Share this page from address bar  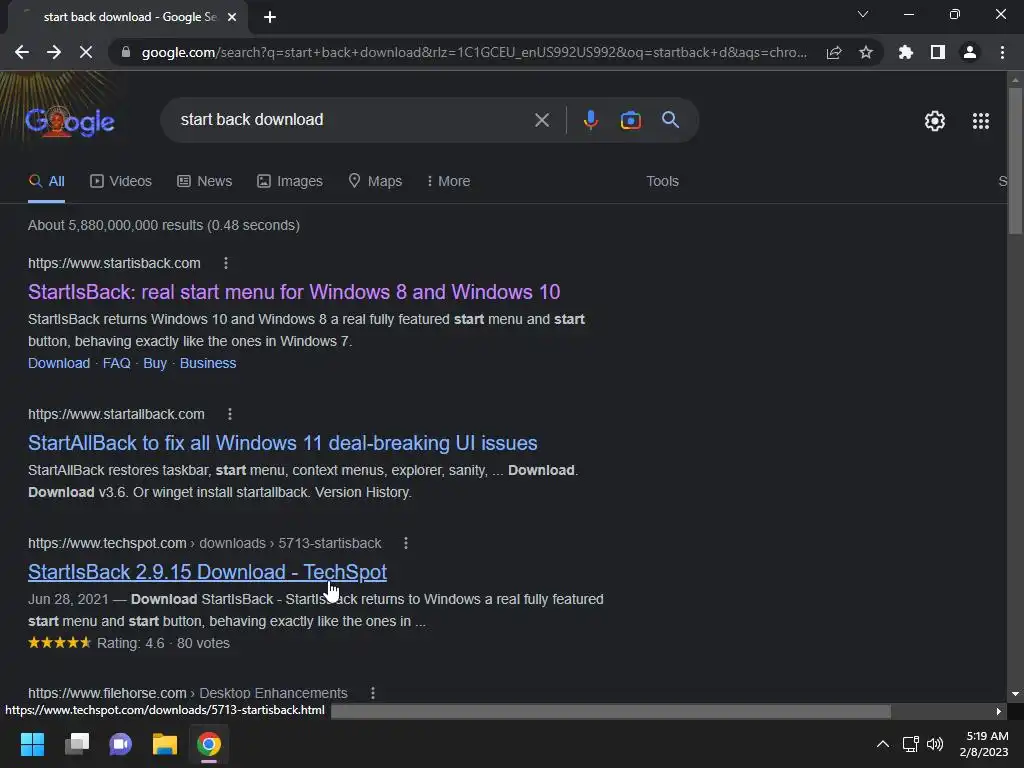[834, 53]
